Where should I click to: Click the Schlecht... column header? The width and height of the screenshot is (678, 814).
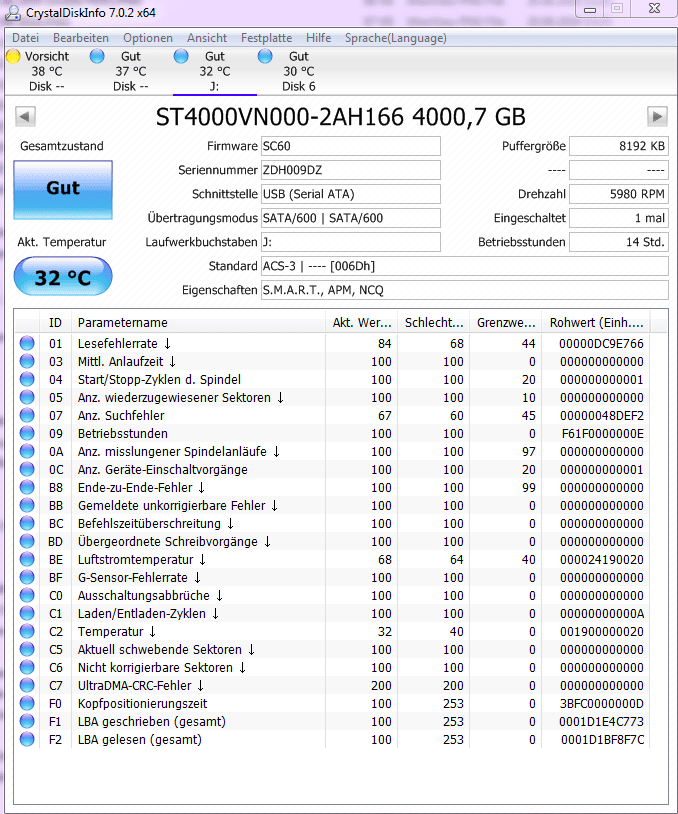pyautogui.click(x=434, y=322)
